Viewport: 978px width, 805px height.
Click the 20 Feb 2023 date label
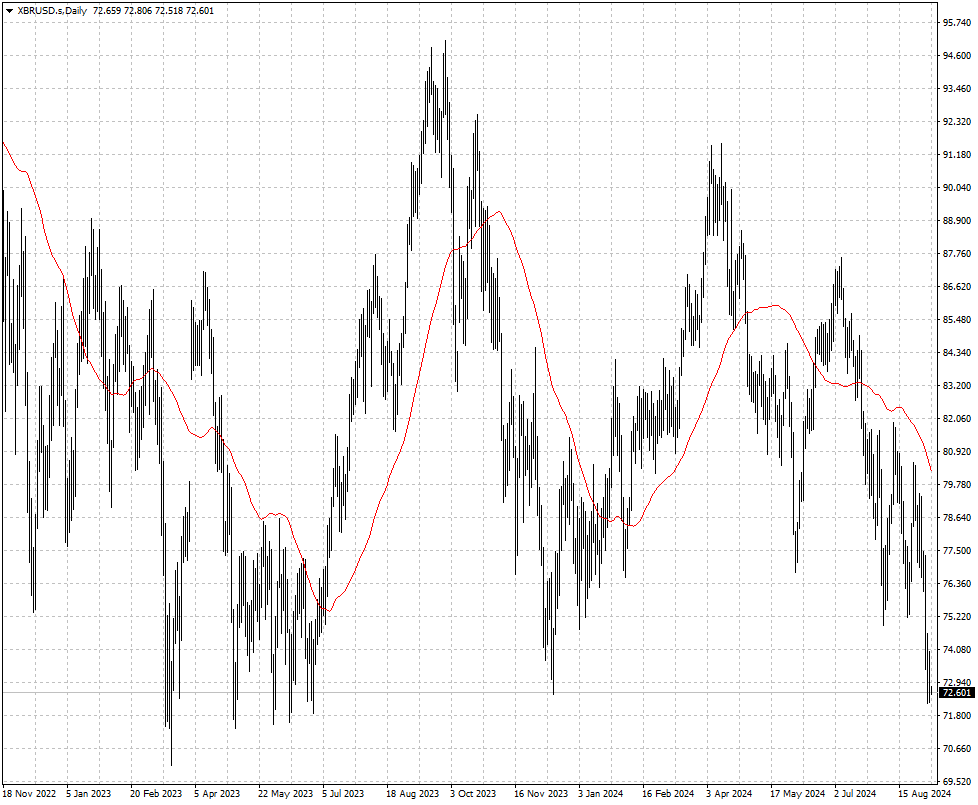155,794
